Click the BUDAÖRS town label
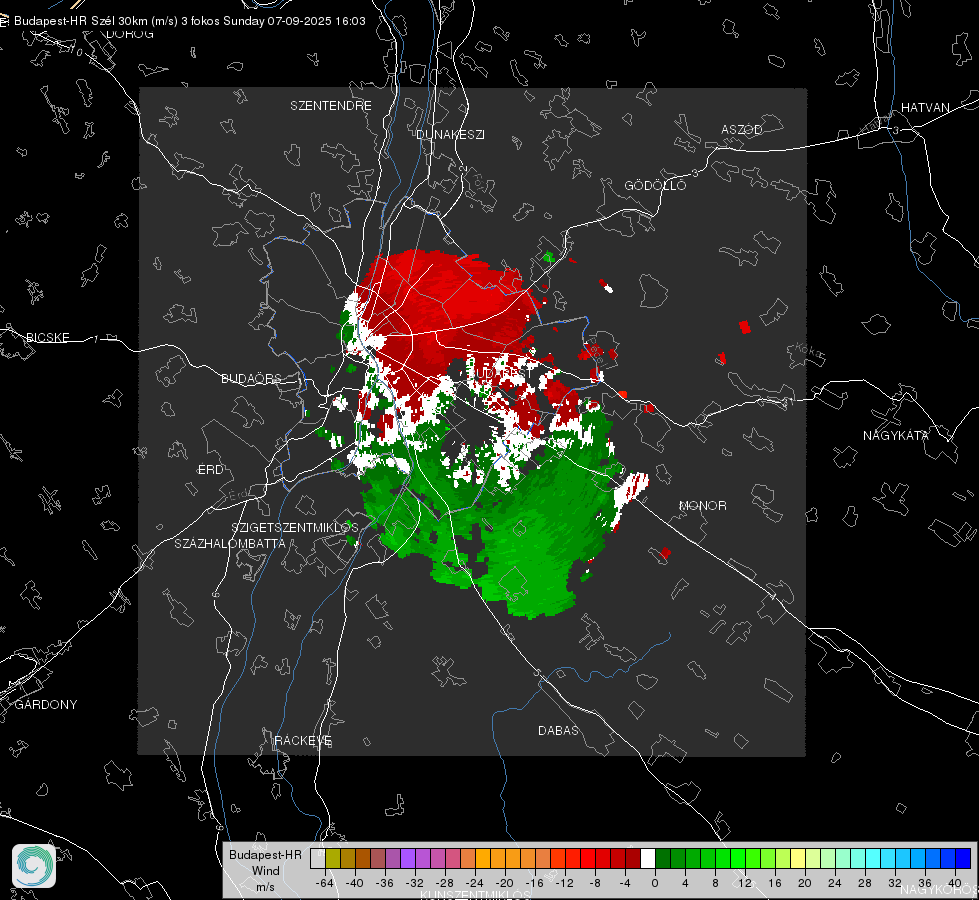 click(x=251, y=379)
